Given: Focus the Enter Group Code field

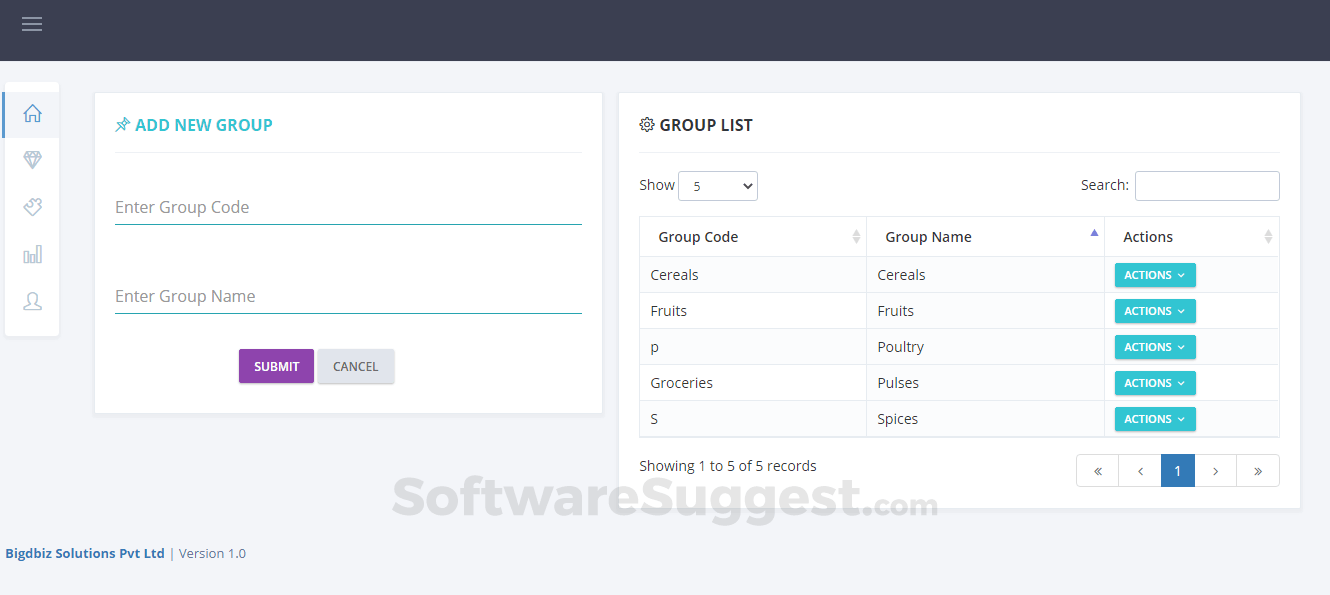Looking at the screenshot, I should point(348,207).
